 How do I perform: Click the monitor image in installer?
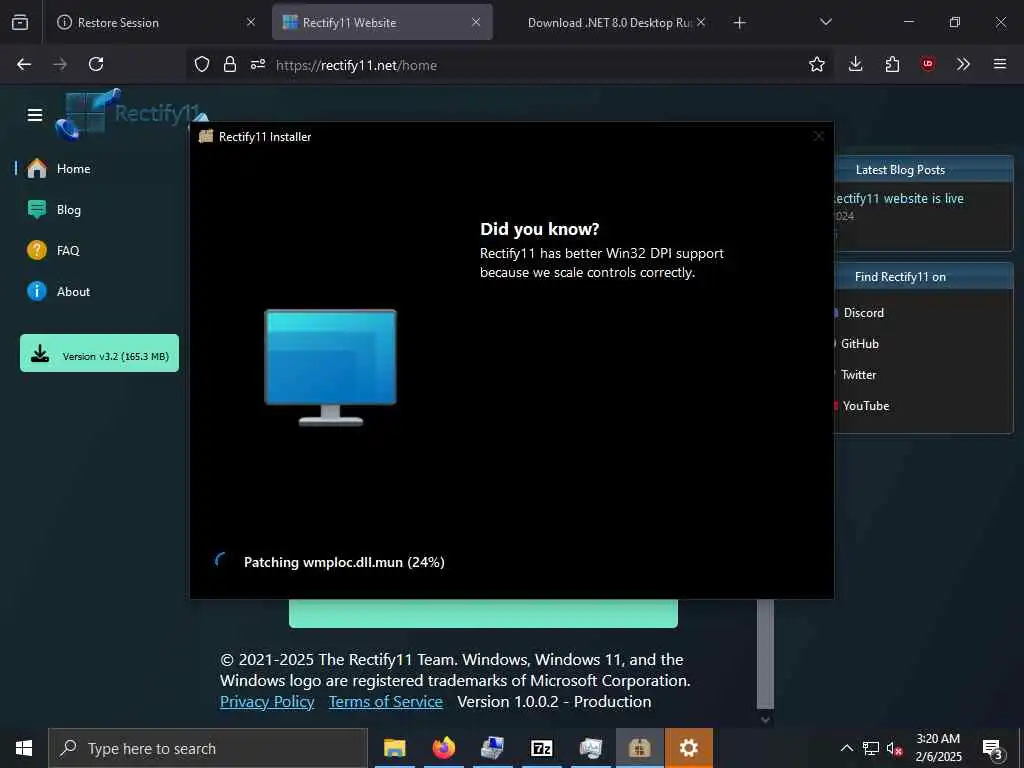330,368
